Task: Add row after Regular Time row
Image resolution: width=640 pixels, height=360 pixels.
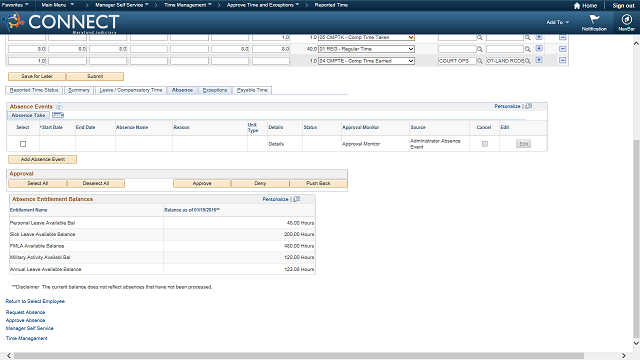Action: click(539, 49)
